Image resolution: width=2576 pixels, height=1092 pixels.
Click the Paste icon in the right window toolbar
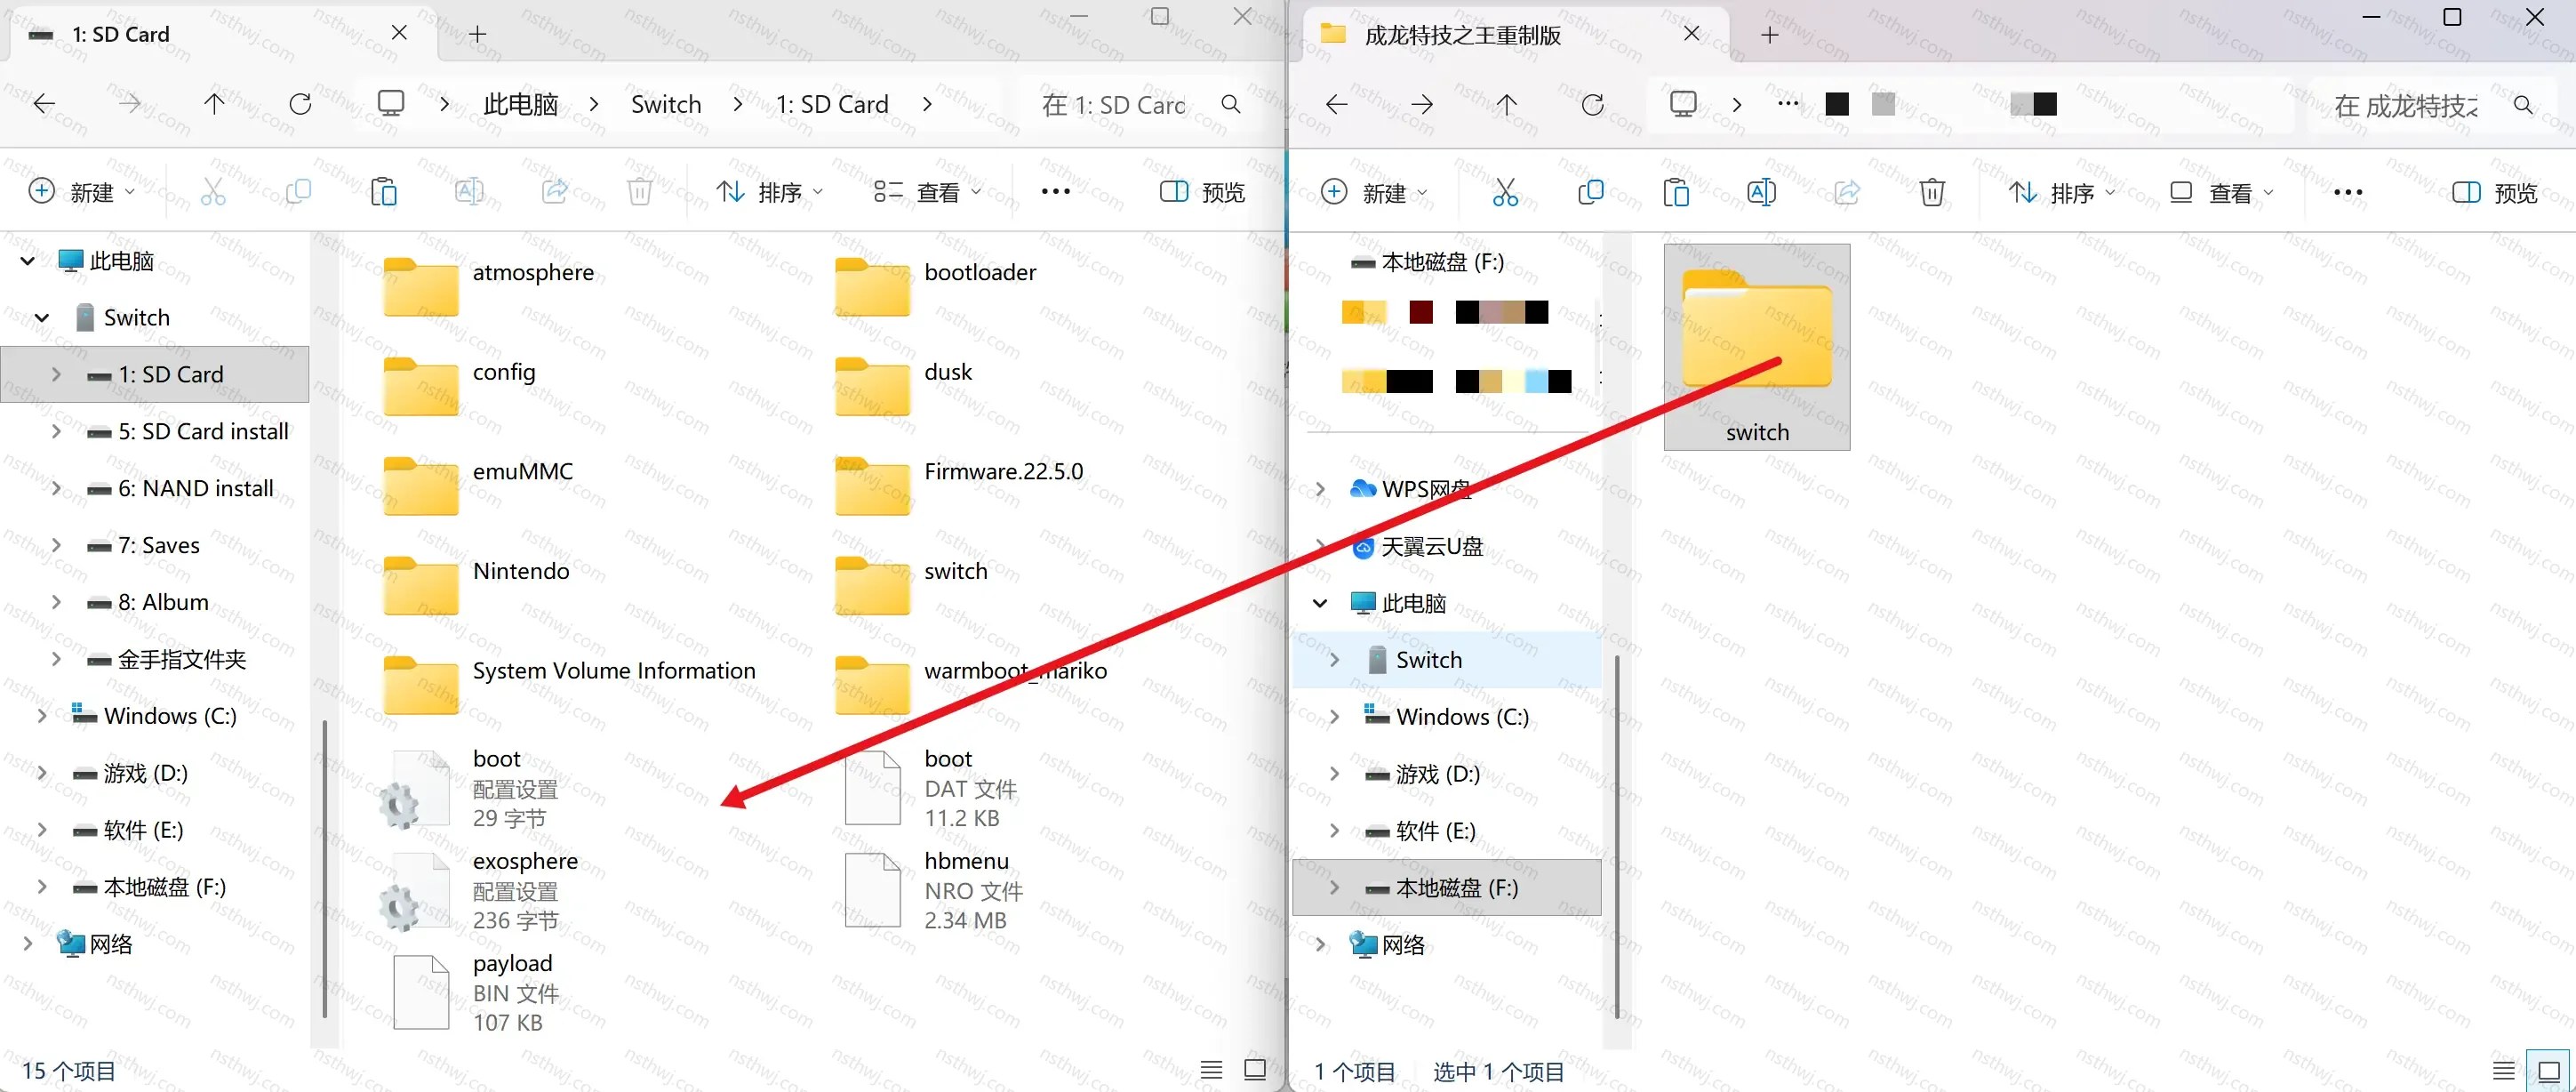pos(1676,192)
